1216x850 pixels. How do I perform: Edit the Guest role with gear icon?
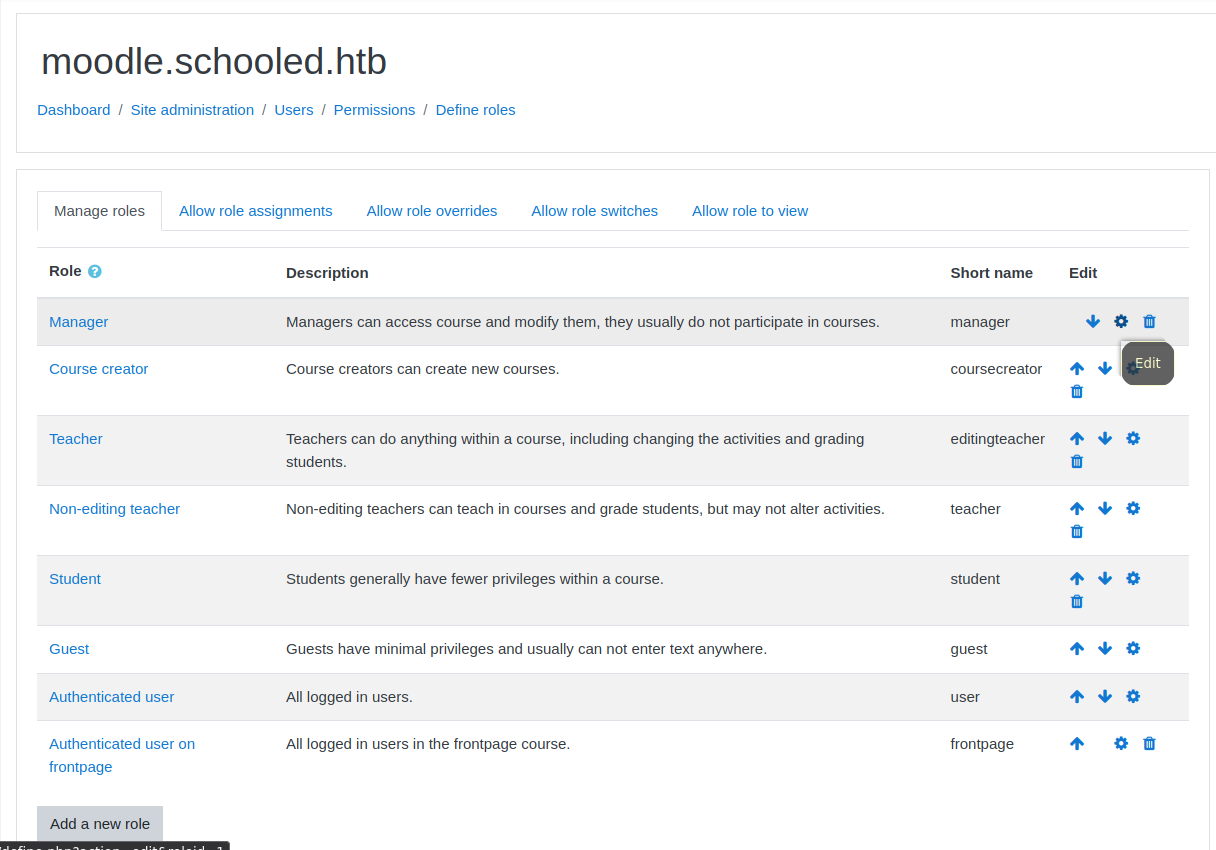[x=1133, y=649]
